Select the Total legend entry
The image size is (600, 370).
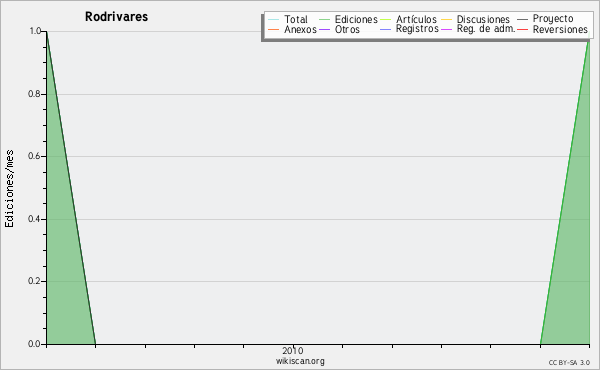[x=288, y=19]
